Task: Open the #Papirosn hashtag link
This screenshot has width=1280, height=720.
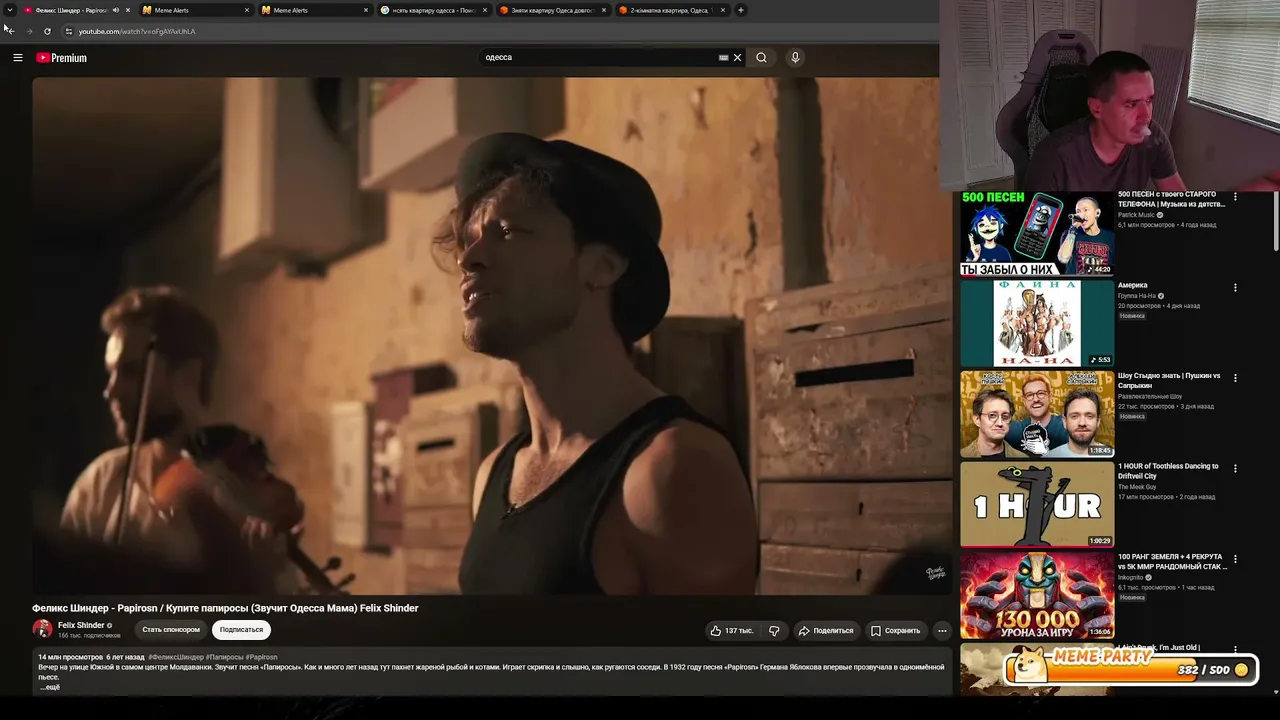Action: 261,657
